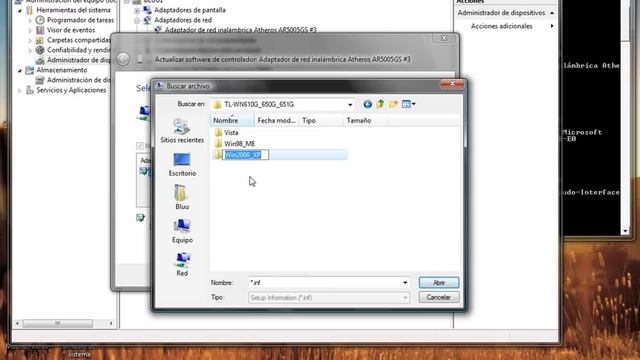Image resolution: width=640 pixels, height=360 pixels.
Task: Open Acciones adicionales submenu
Action: coord(506,26)
